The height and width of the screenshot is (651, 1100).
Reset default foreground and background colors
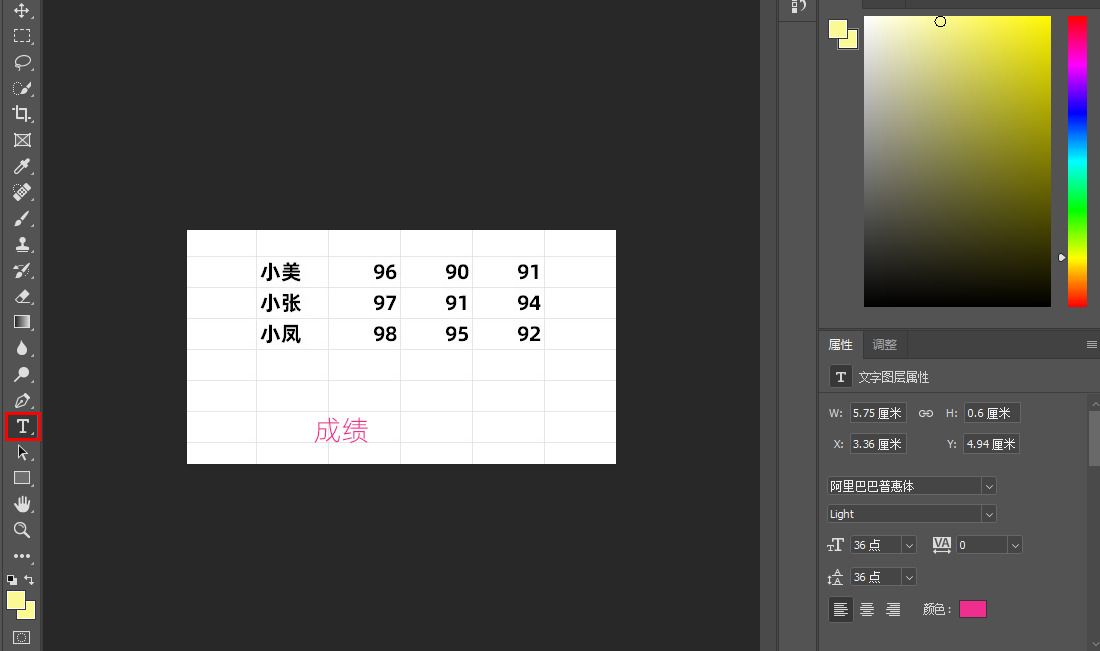pos(12,579)
